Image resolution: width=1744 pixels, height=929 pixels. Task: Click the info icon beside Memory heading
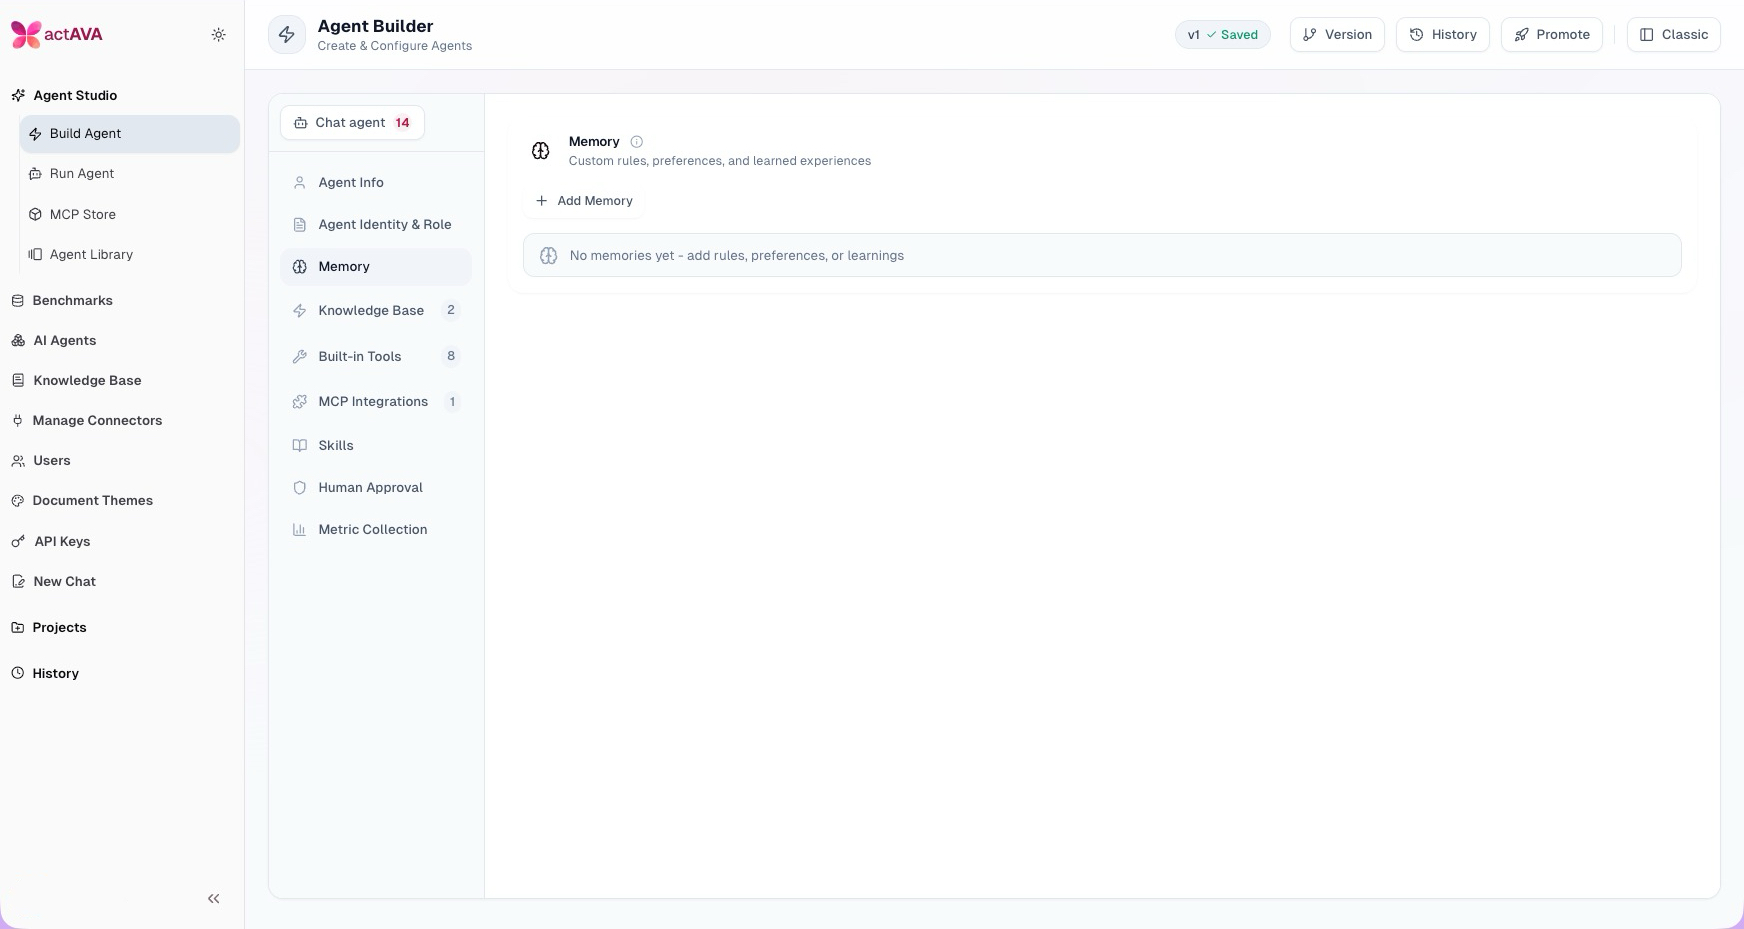tap(636, 142)
